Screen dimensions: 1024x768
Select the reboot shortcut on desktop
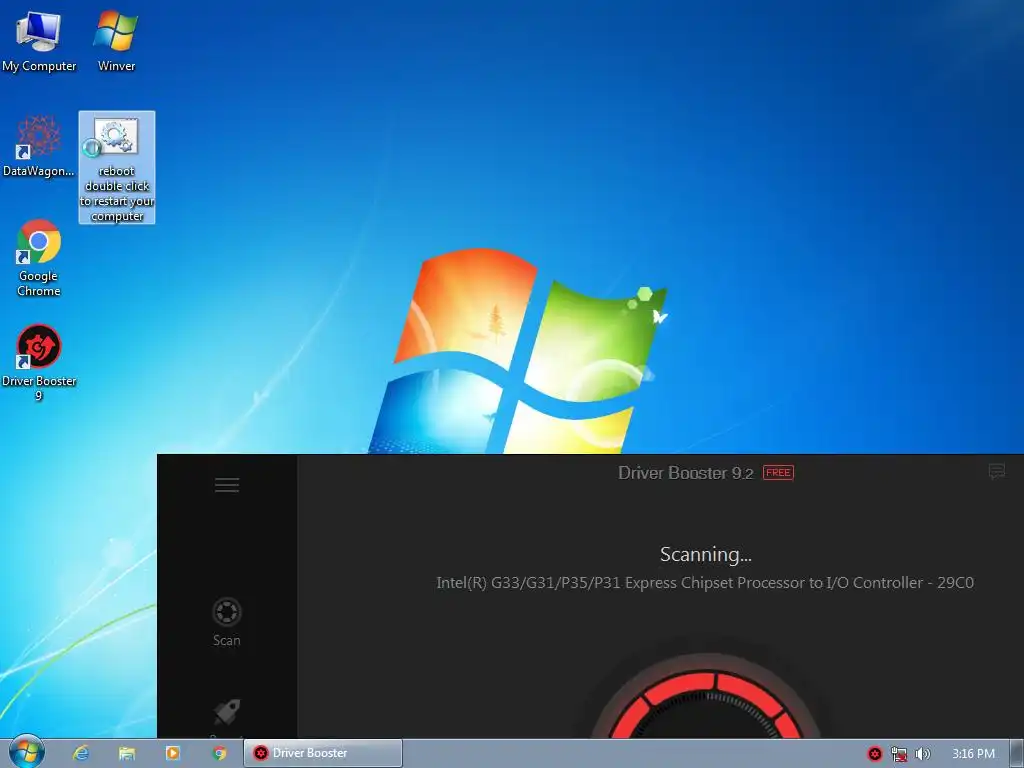pos(117,167)
